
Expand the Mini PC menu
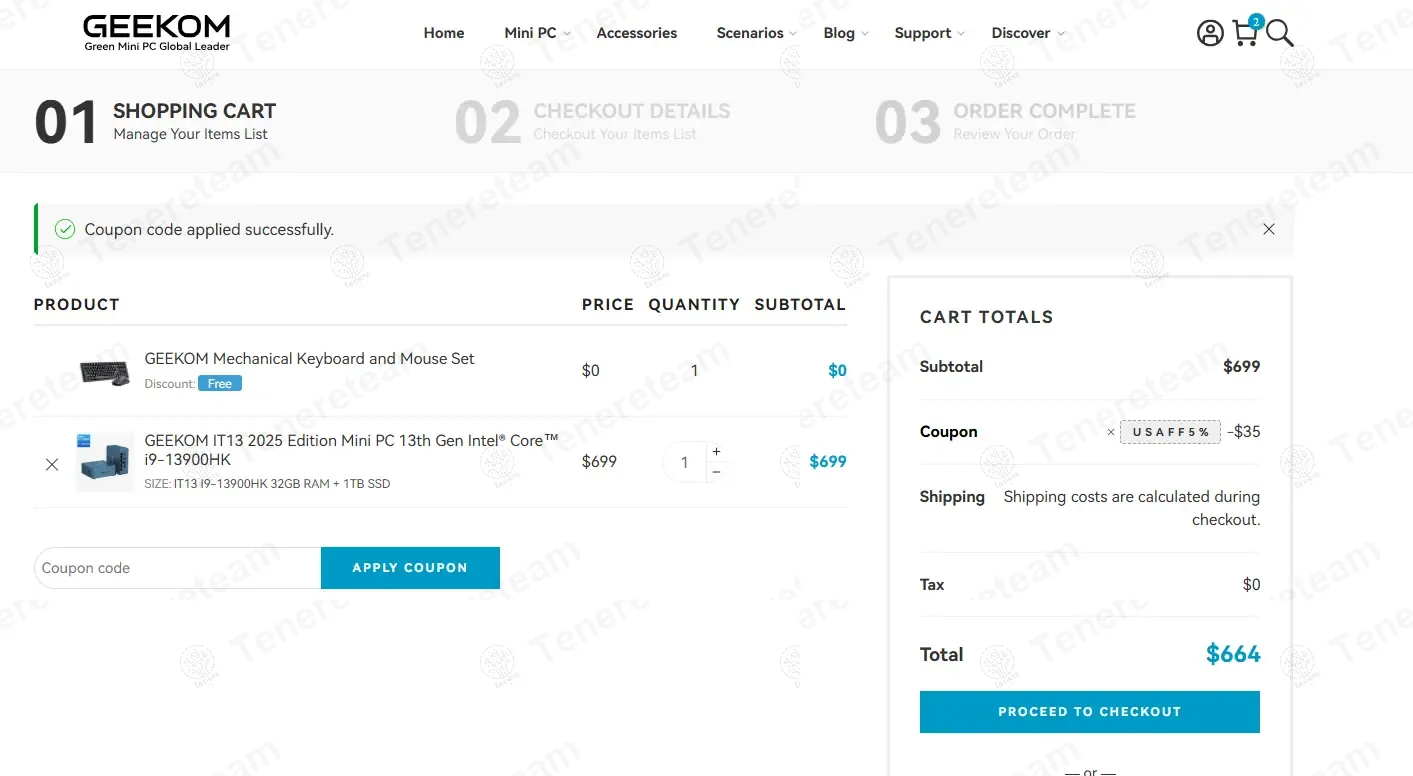[536, 33]
